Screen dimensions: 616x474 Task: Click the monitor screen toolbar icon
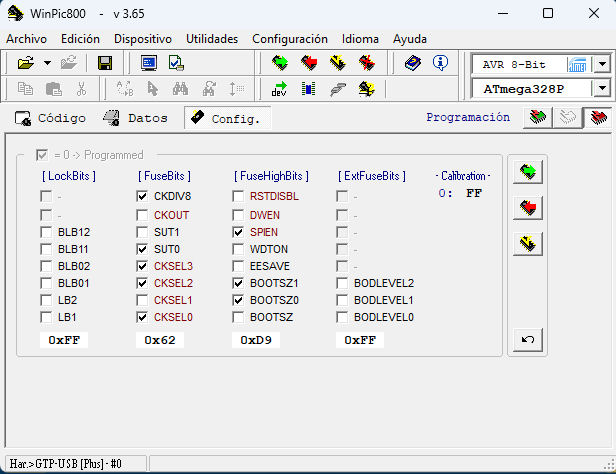coord(149,63)
